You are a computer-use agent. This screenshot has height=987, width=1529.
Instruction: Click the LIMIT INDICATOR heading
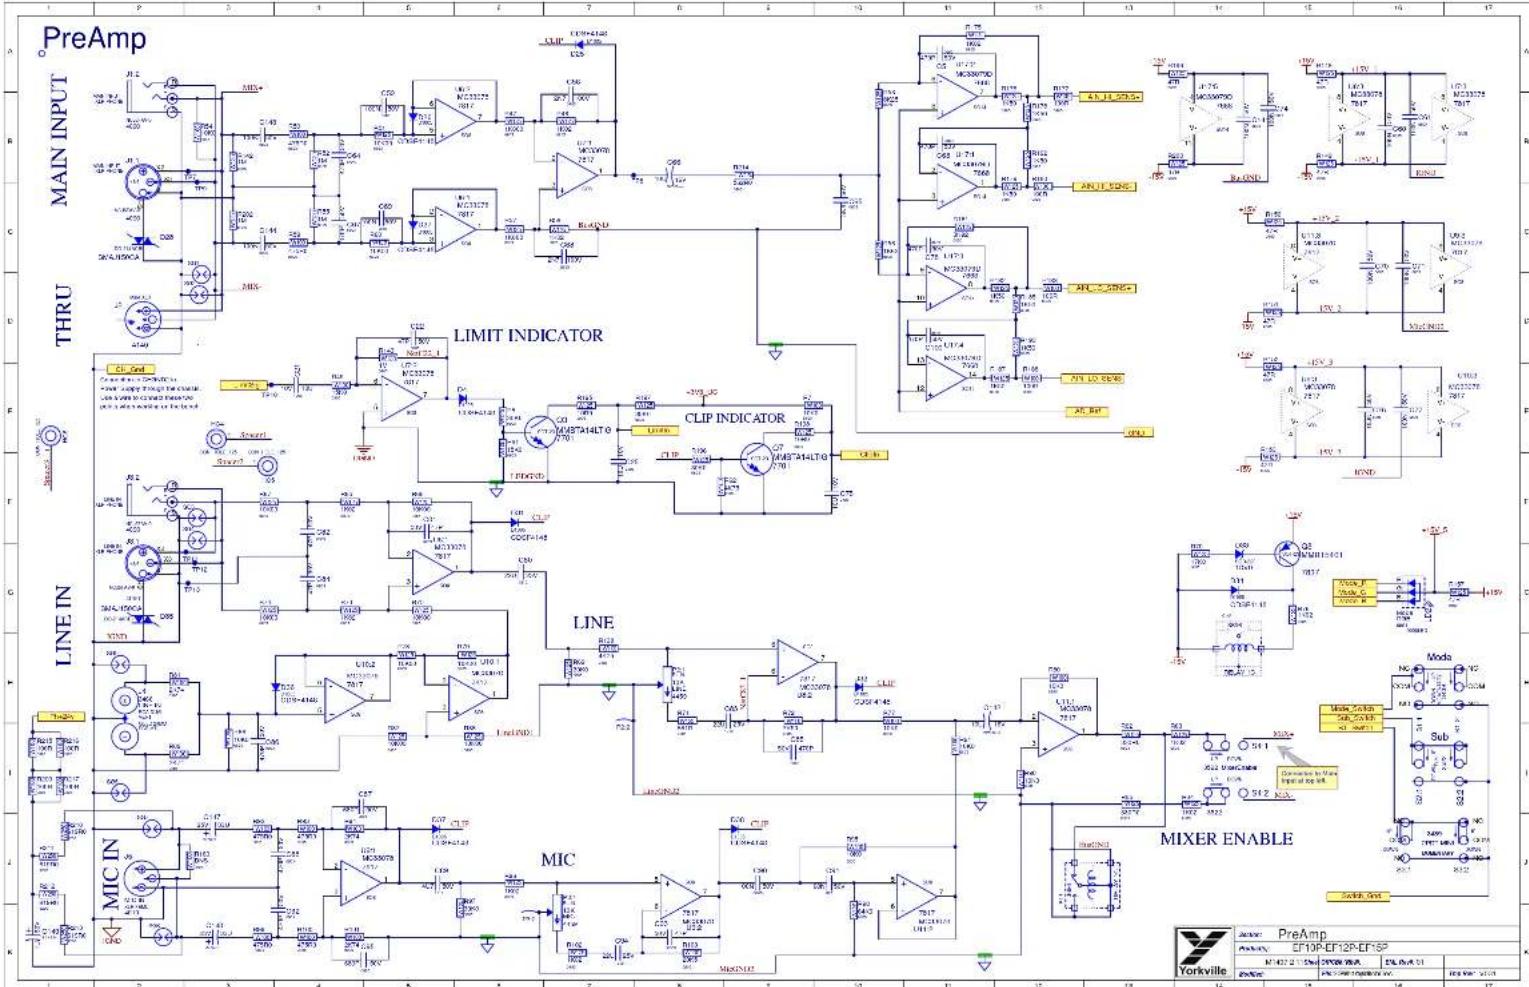528,335
